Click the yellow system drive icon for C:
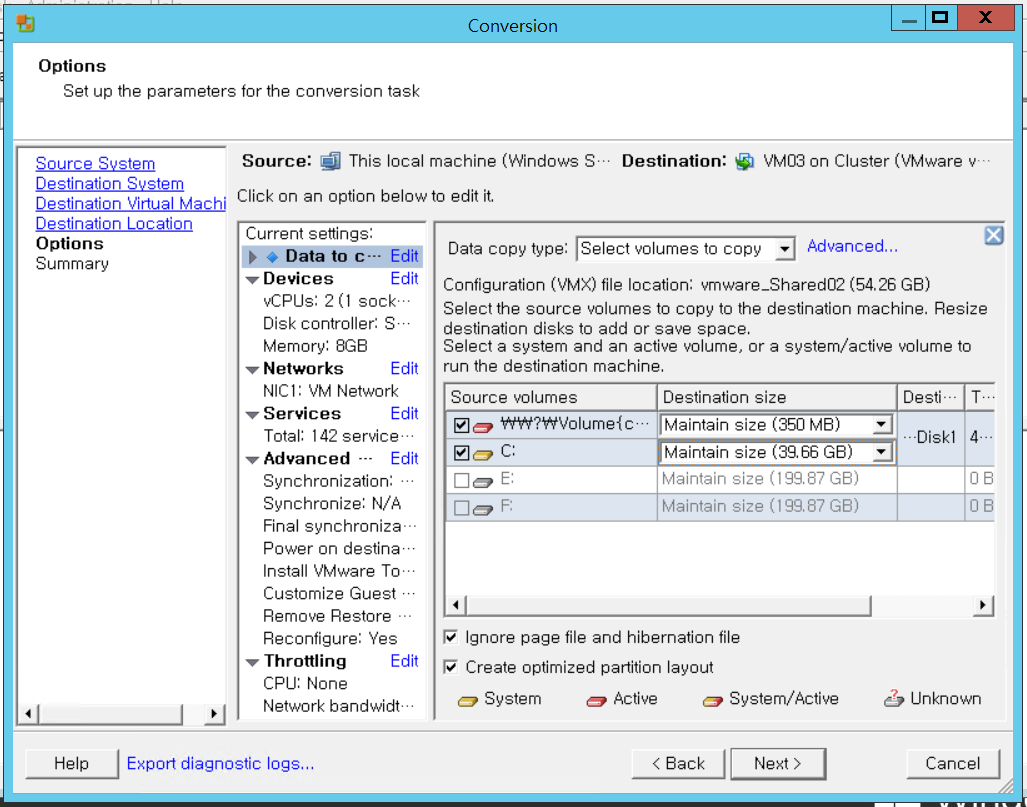 pos(483,454)
